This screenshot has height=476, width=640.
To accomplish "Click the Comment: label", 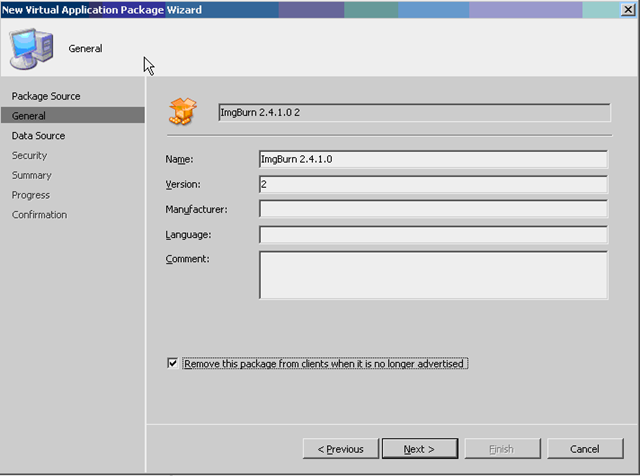I will tap(187, 259).
